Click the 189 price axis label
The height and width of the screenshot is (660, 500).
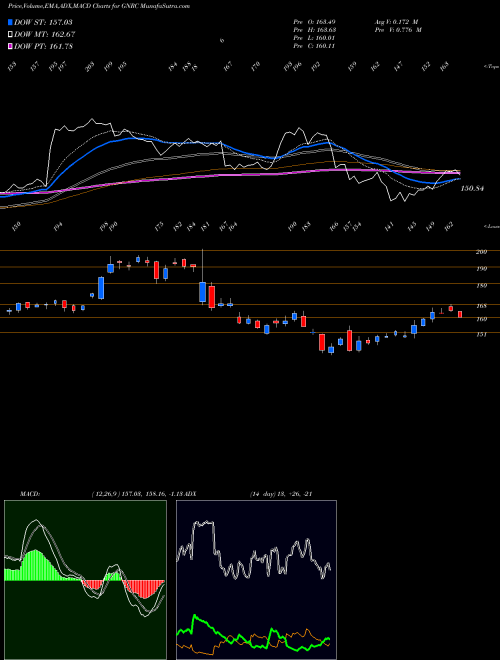(481, 285)
